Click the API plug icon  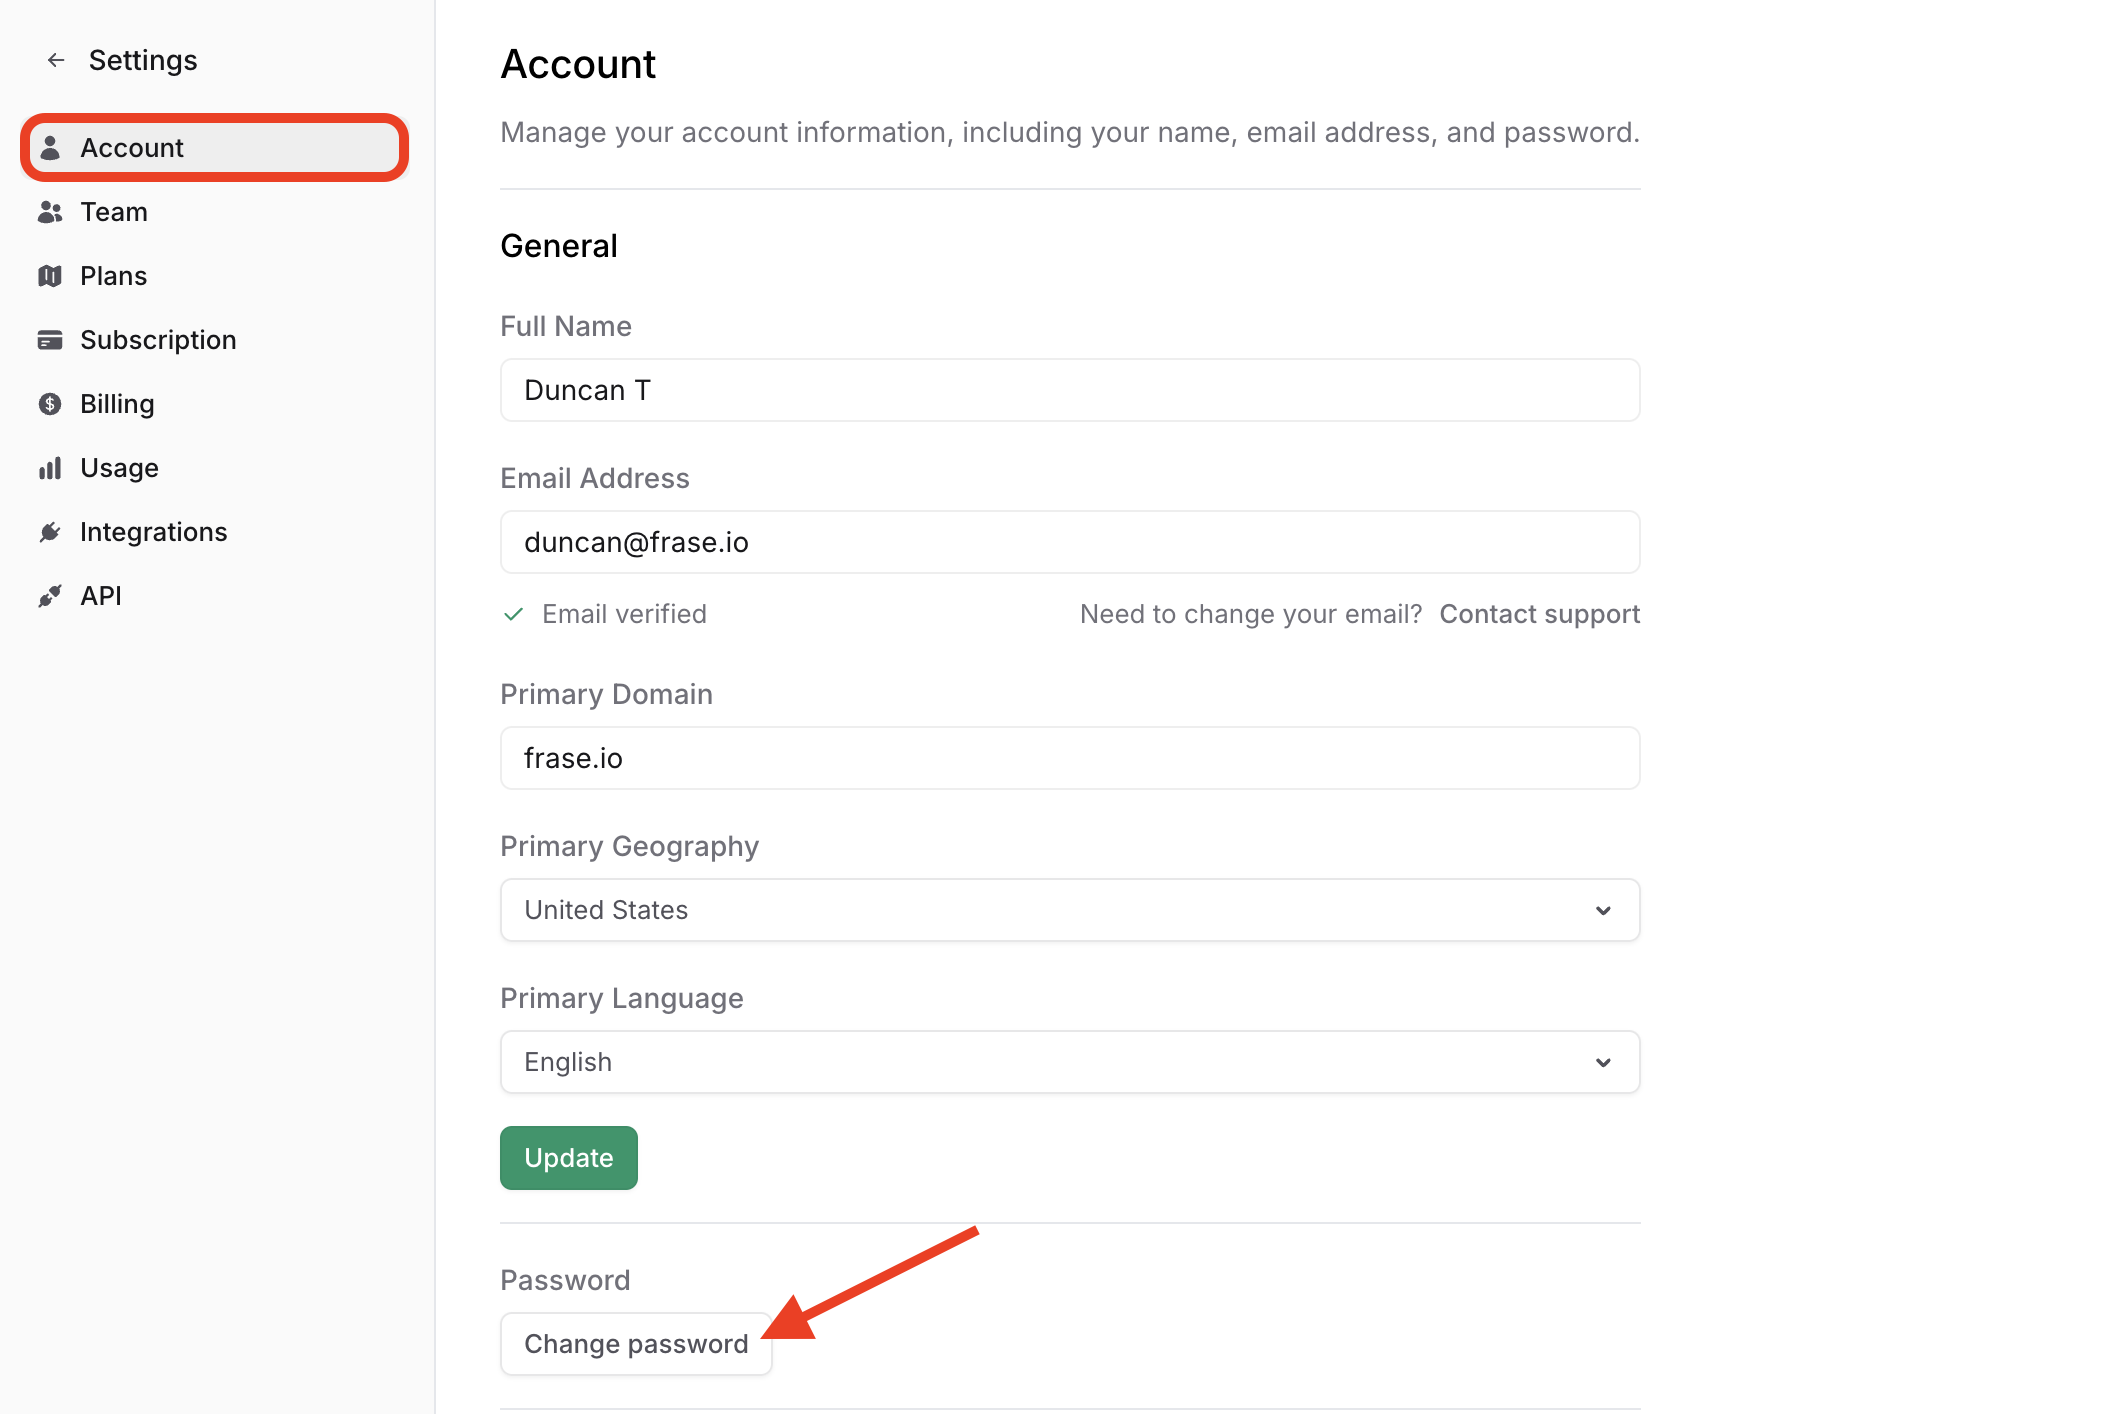point(50,596)
